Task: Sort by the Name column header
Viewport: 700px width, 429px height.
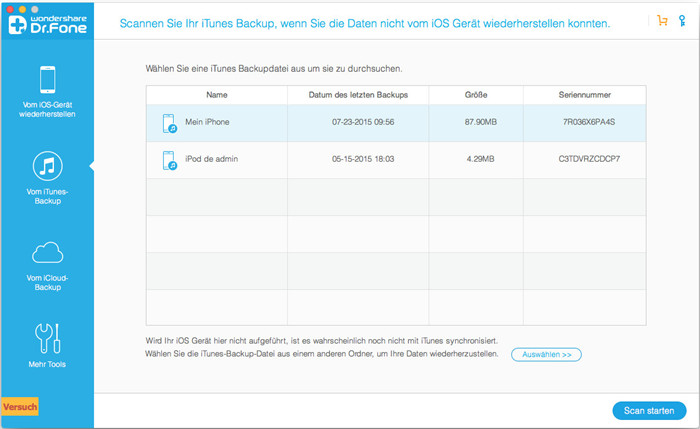Action: [x=217, y=95]
